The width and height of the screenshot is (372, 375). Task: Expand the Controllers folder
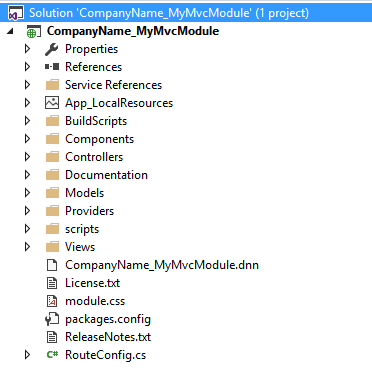[x=27, y=157]
